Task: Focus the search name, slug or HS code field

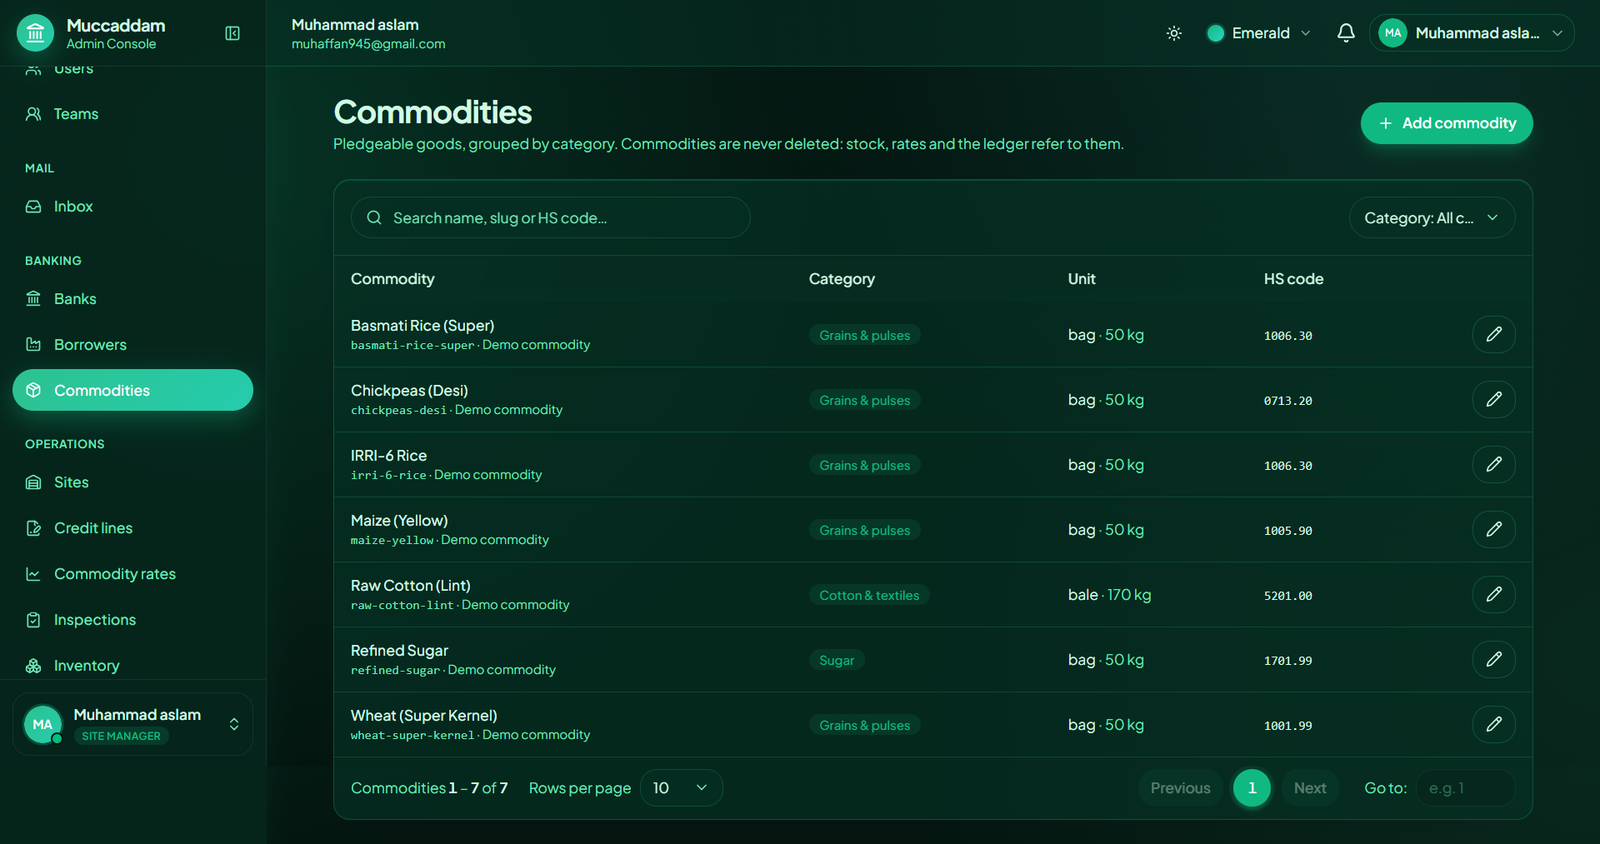Action: point(550,218)
